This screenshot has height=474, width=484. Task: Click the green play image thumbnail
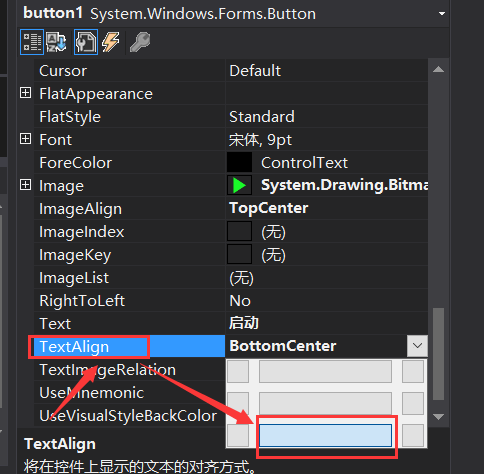tap(239, 185)
